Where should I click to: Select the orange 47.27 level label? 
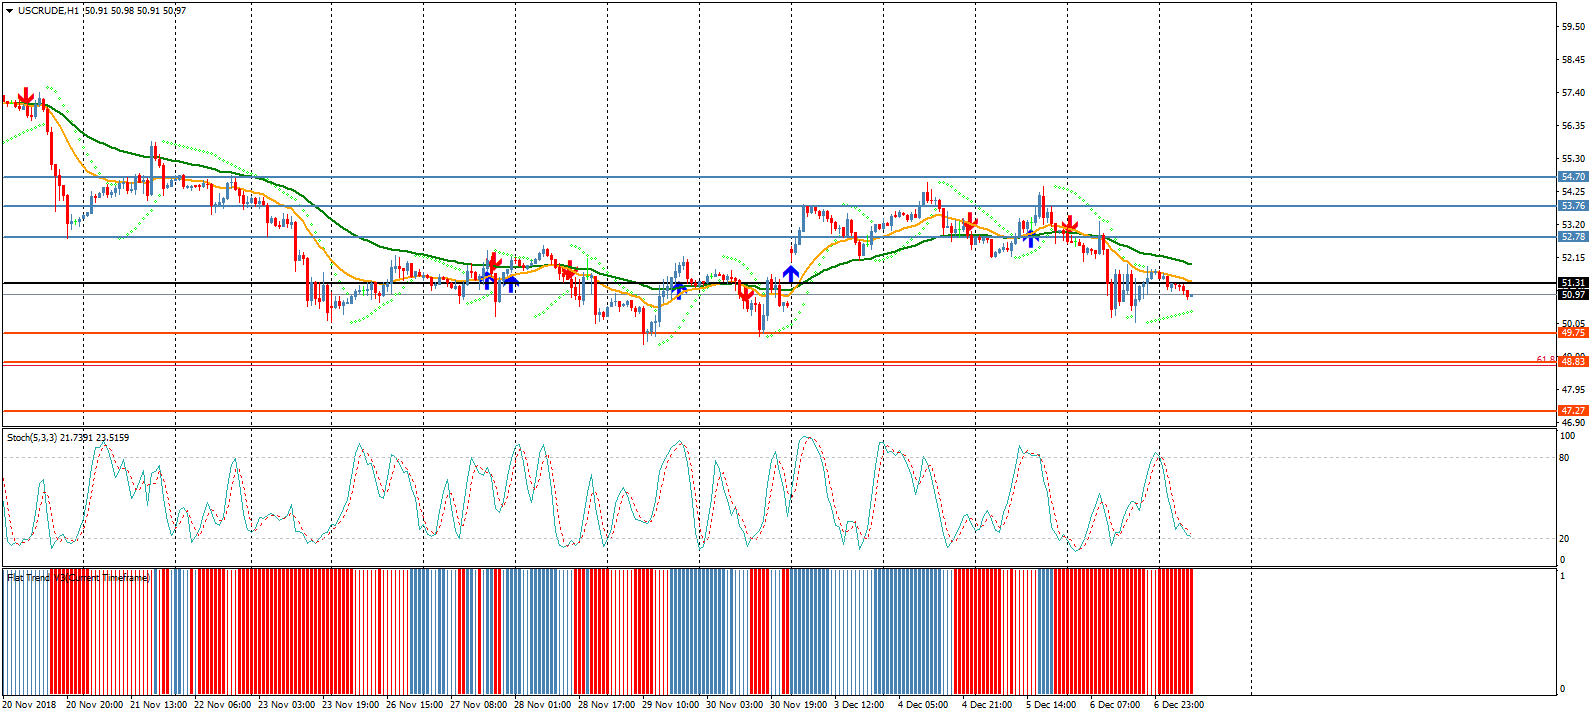click(x=1573, y=411)
